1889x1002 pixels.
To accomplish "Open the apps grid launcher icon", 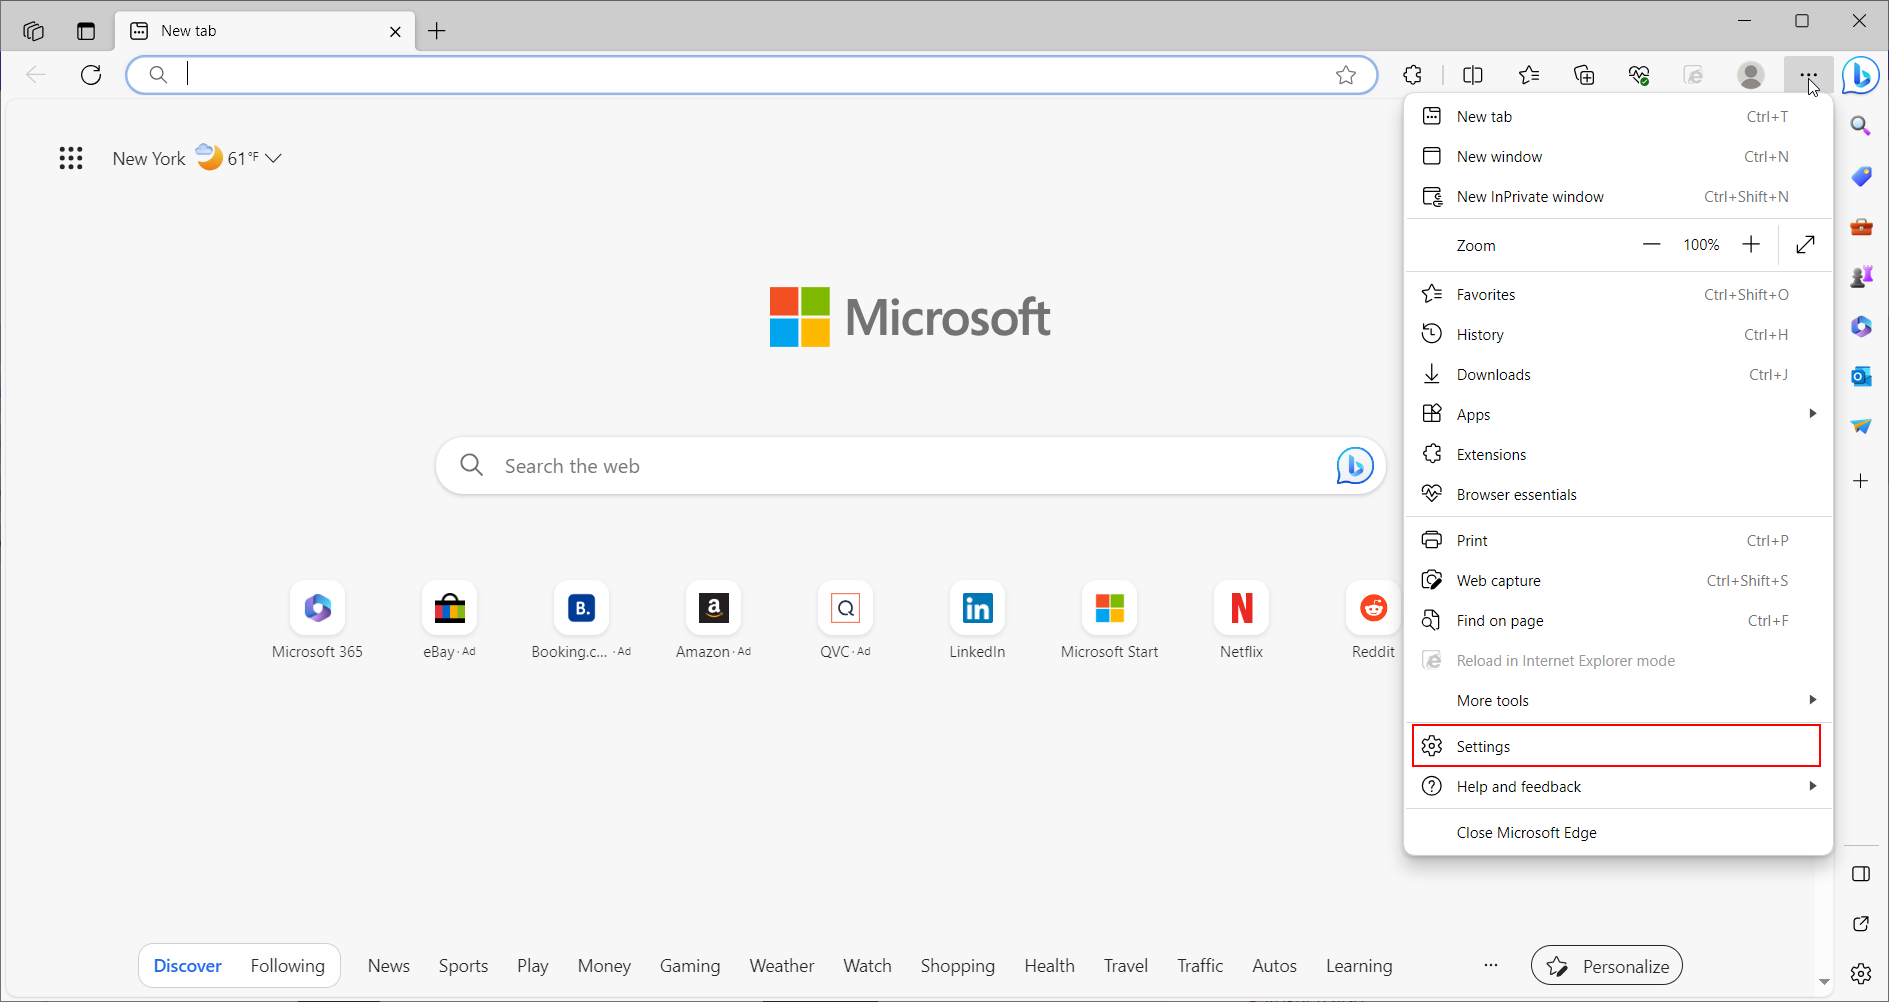I will coord(71,158).
